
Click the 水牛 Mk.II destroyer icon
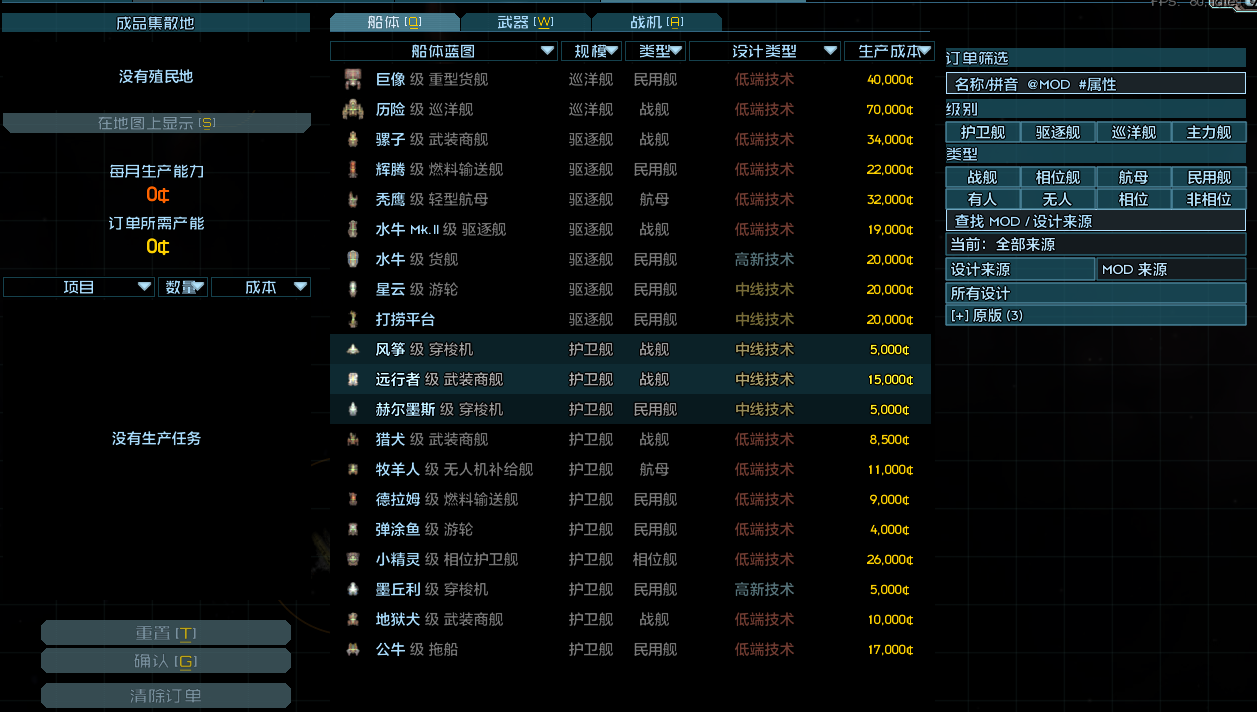pos(352,229)
